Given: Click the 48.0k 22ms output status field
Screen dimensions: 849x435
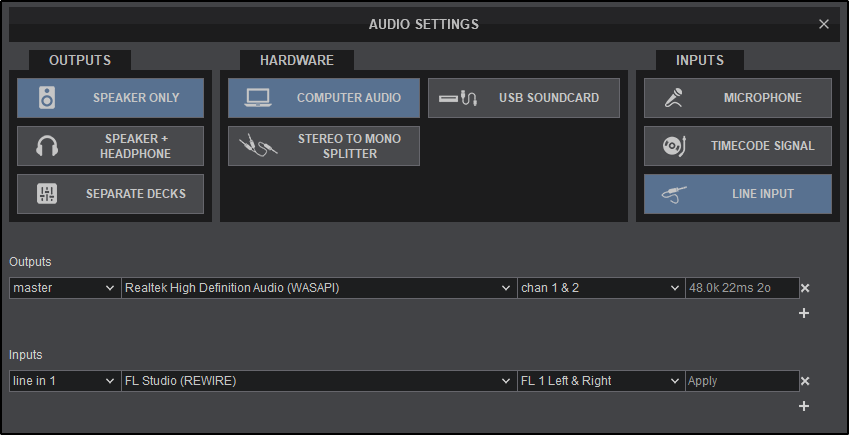Looking at the screenshot, I should pos(741,288).
